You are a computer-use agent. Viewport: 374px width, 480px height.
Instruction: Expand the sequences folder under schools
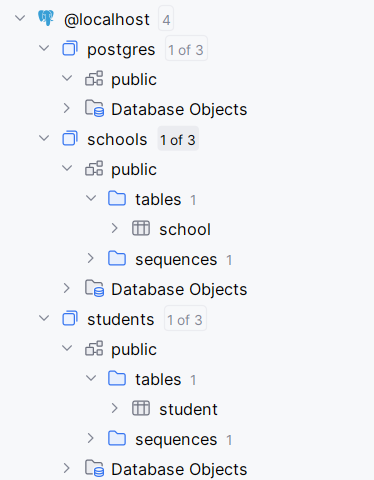(91, 258)
